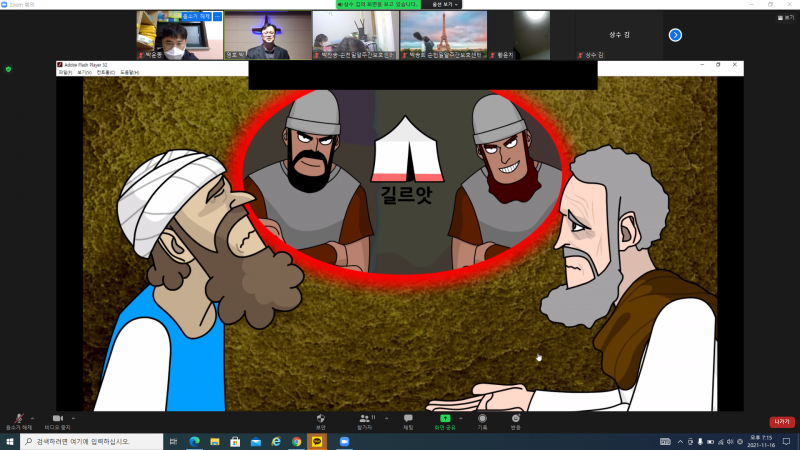The height and width of the screenshot is (450, 800).
Task: Open the touch keyboard icon in the tray
Action: point(665,442)
